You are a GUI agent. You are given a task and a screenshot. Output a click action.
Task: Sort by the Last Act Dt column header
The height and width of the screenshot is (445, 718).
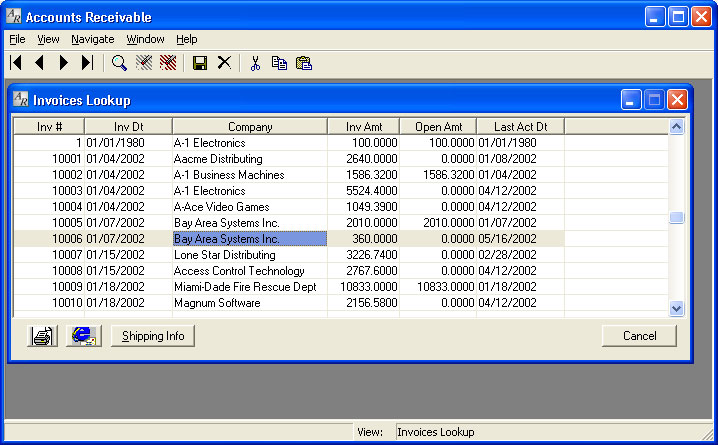pos(521,126)
